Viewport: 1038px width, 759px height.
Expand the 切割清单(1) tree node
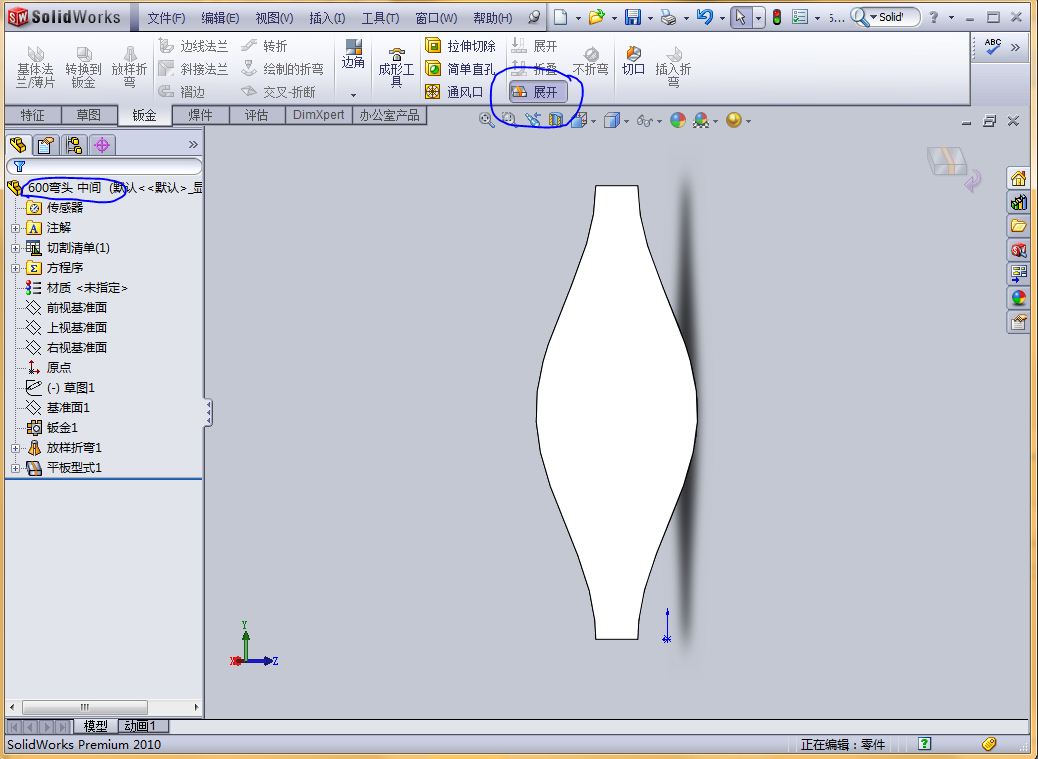(15, 248)
